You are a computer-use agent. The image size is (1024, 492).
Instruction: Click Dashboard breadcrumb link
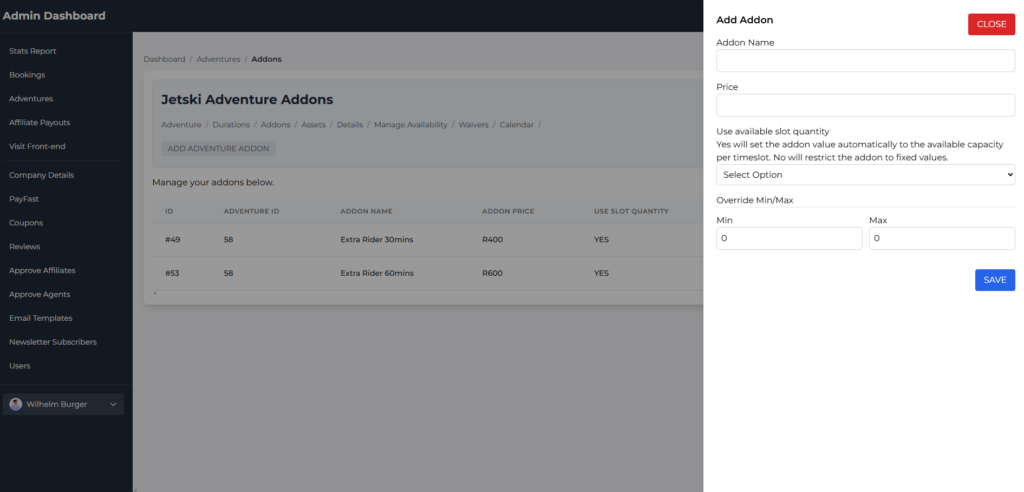(x=165, y=59)
